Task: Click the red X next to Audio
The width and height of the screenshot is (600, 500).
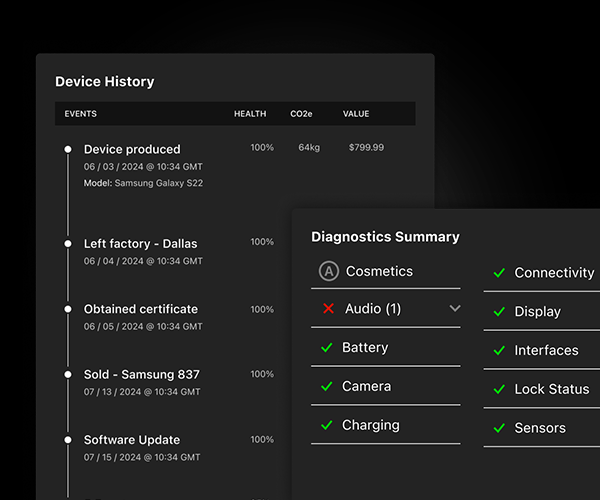Action: (328, 309)
